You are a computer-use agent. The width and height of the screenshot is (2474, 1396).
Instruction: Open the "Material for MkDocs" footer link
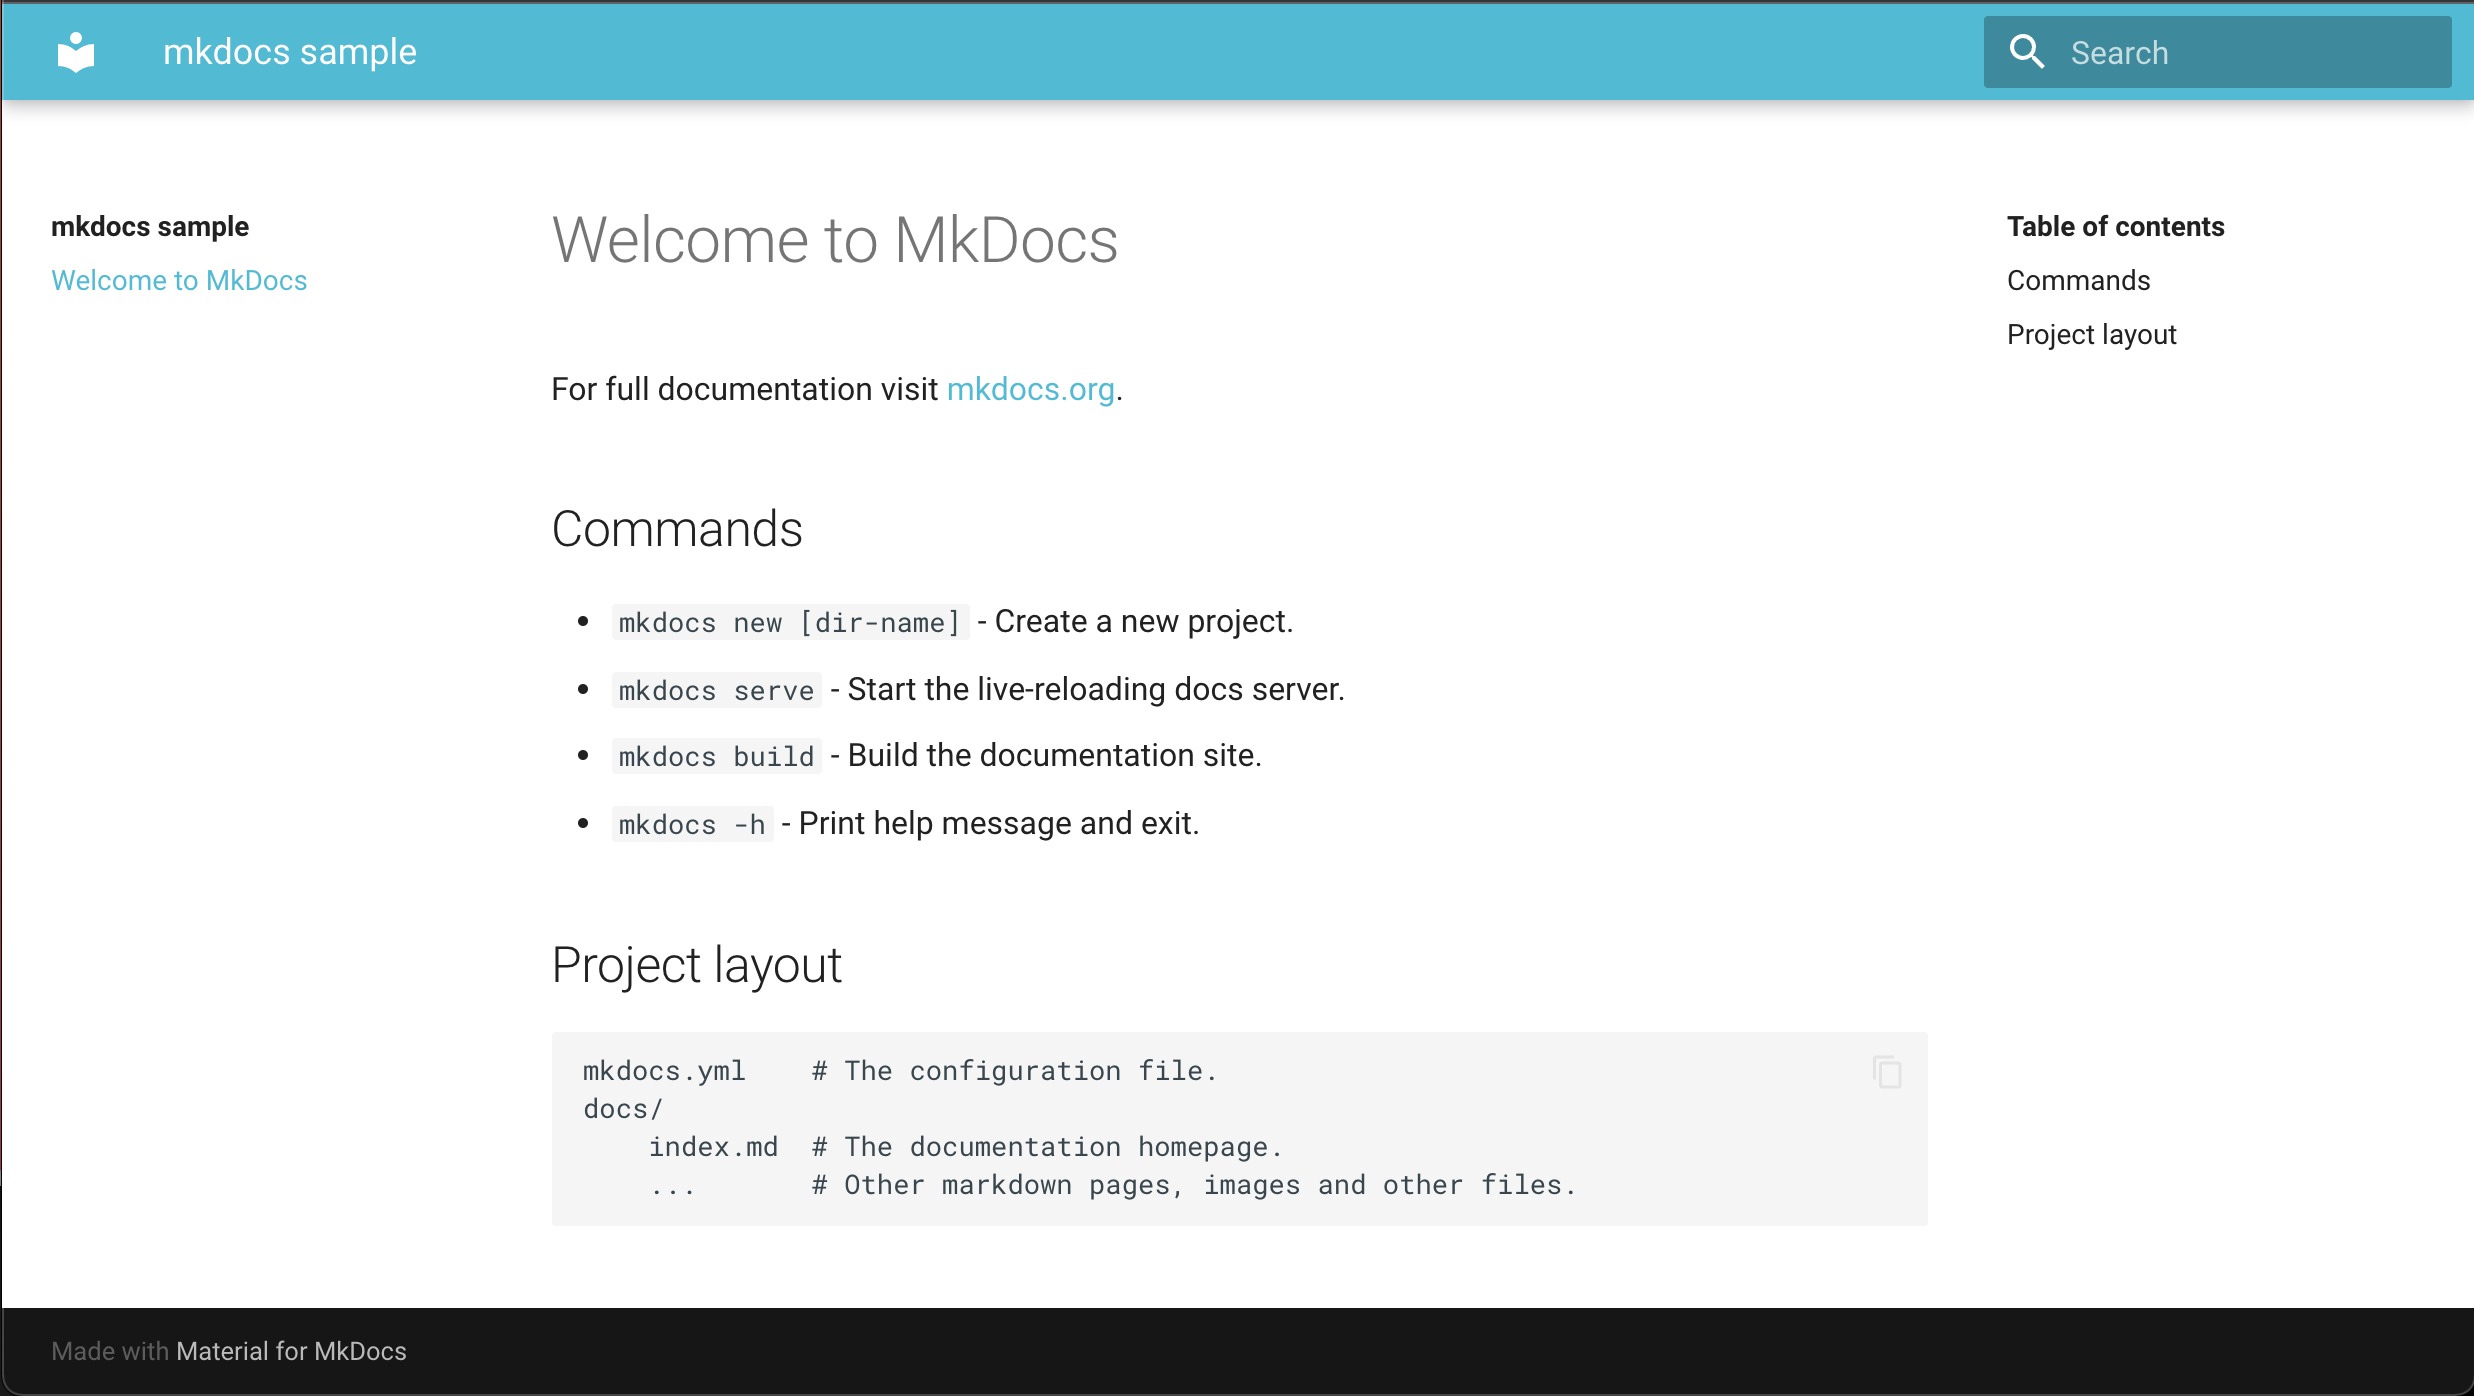[x=291, y=1350]
